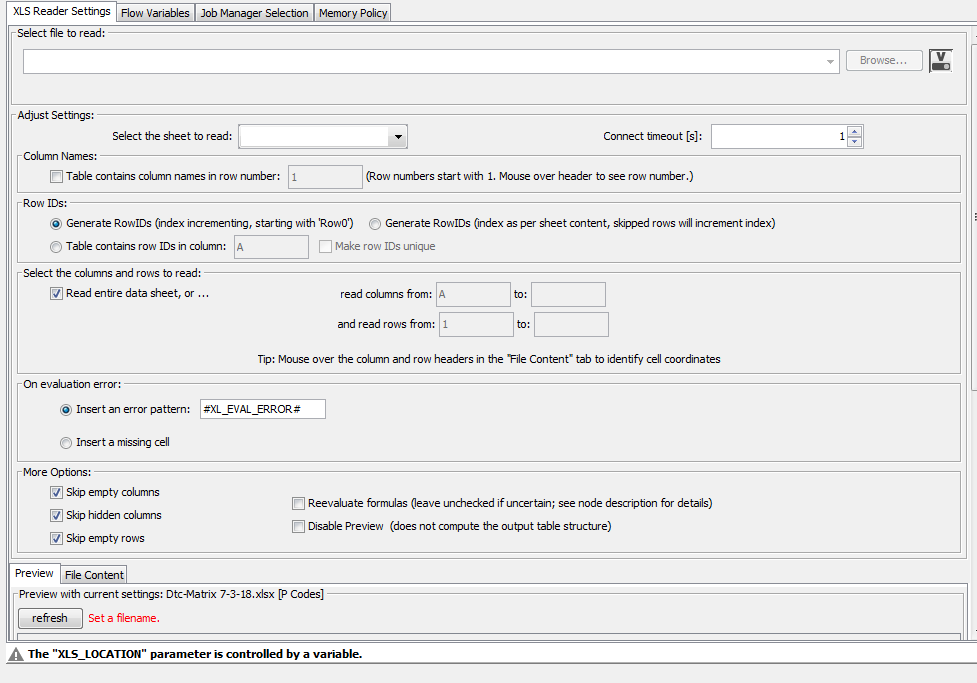Increment the Connect timeout with the up arrow
This screenshot has width=977, height=683.
tap(855, 131)
